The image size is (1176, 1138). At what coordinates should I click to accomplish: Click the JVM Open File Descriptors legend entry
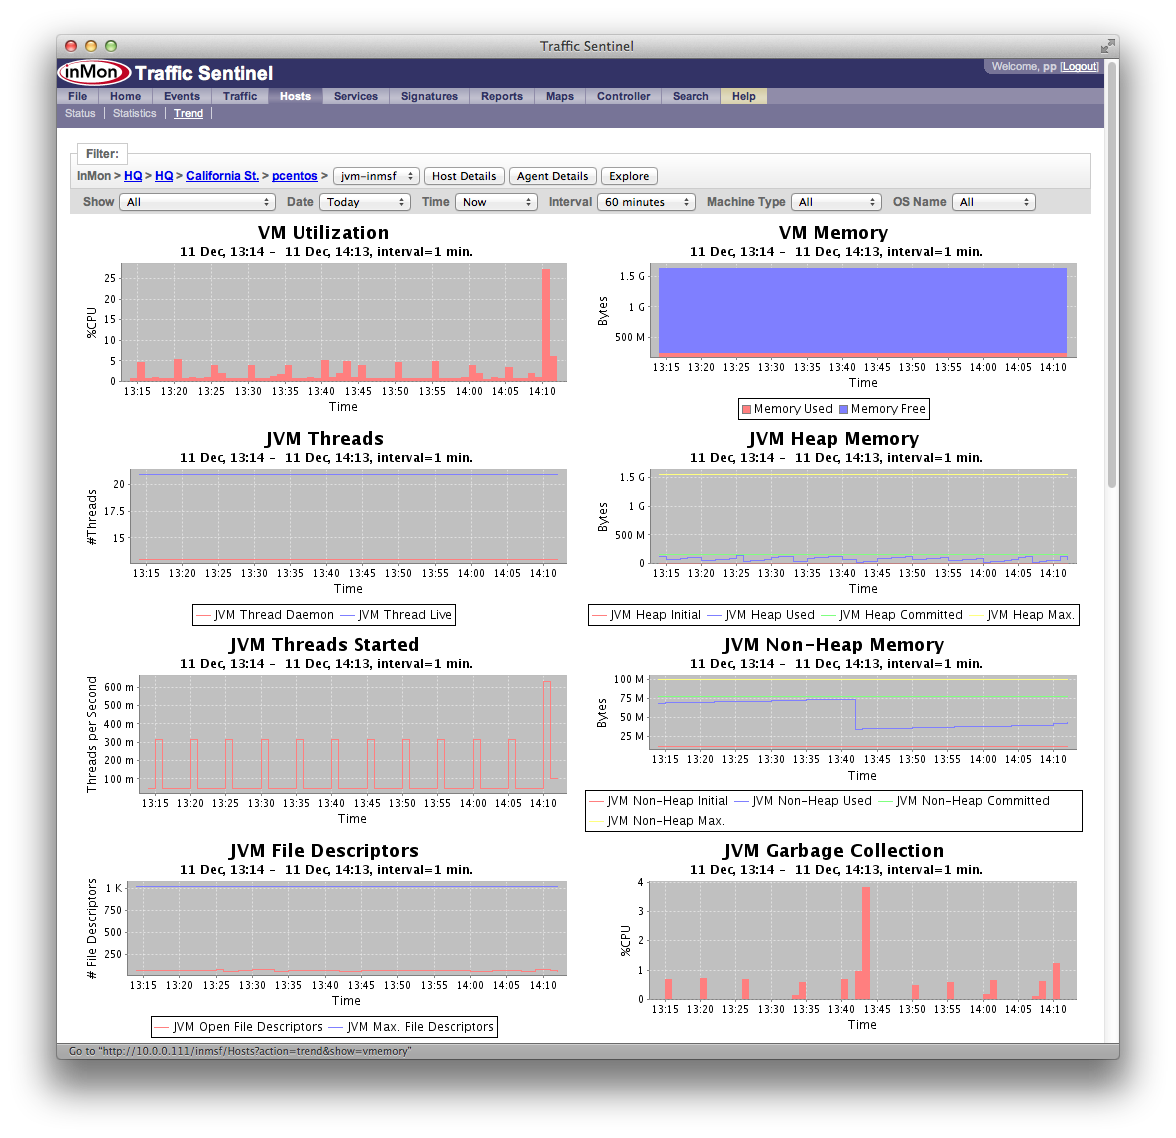[x=238, y=1027]
